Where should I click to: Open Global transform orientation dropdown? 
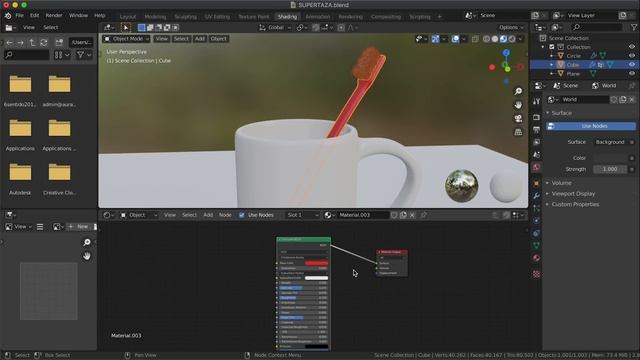tap(276, 28)
